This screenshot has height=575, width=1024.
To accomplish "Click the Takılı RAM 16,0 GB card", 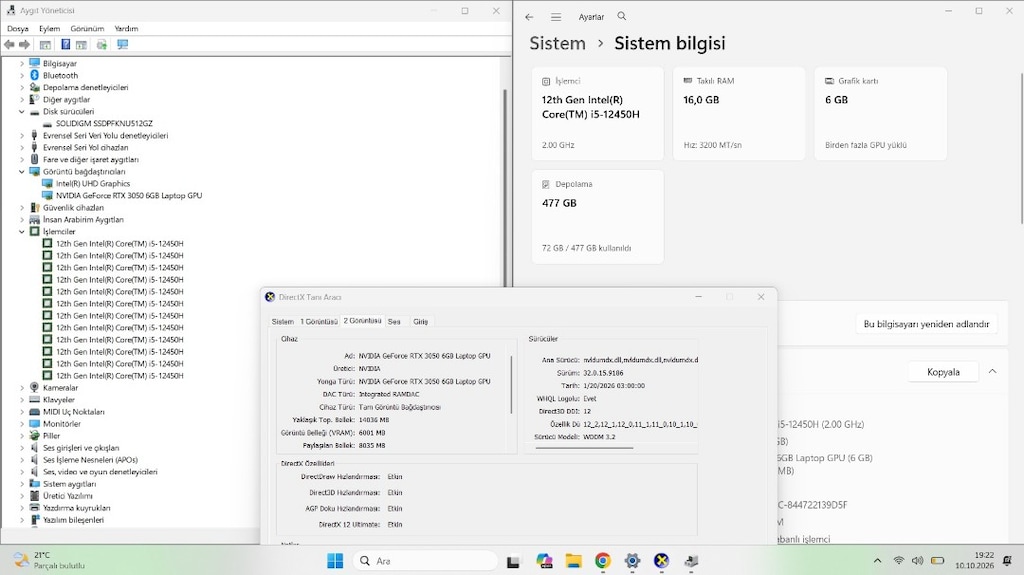I will (x=739, y=114).
